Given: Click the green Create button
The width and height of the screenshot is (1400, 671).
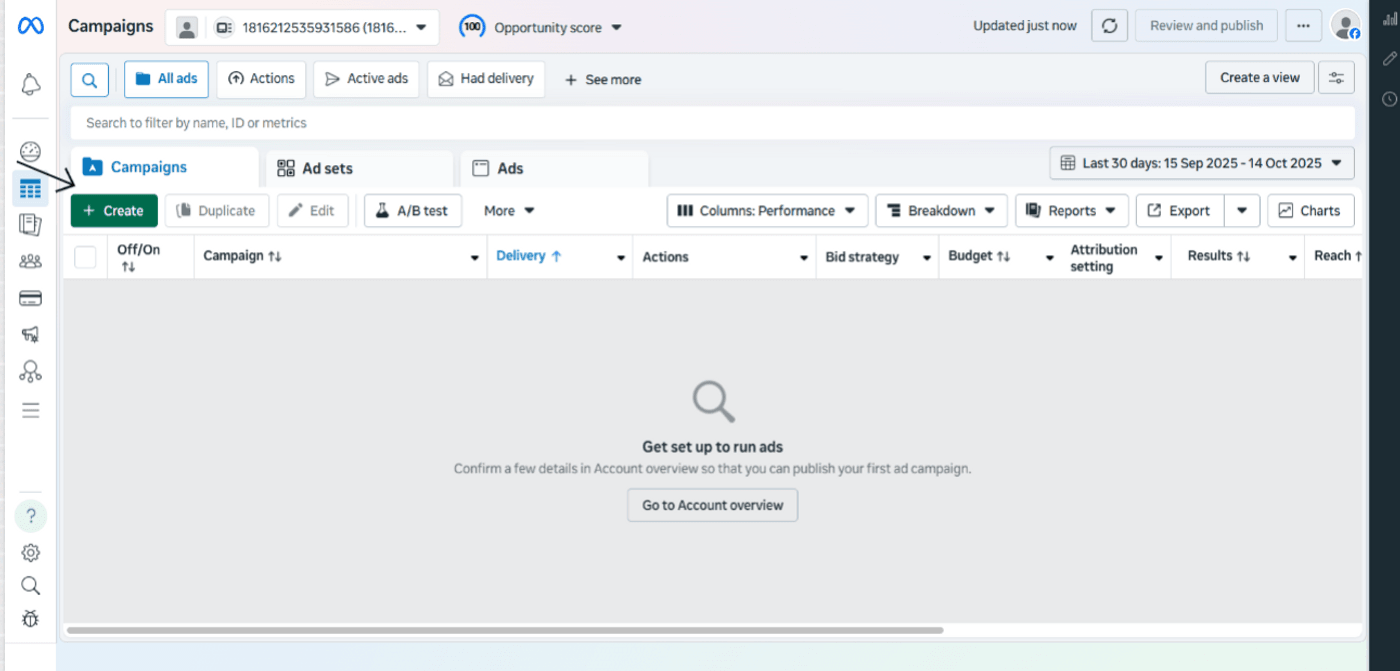Looking at the screenshot, I should click(114, 211).
